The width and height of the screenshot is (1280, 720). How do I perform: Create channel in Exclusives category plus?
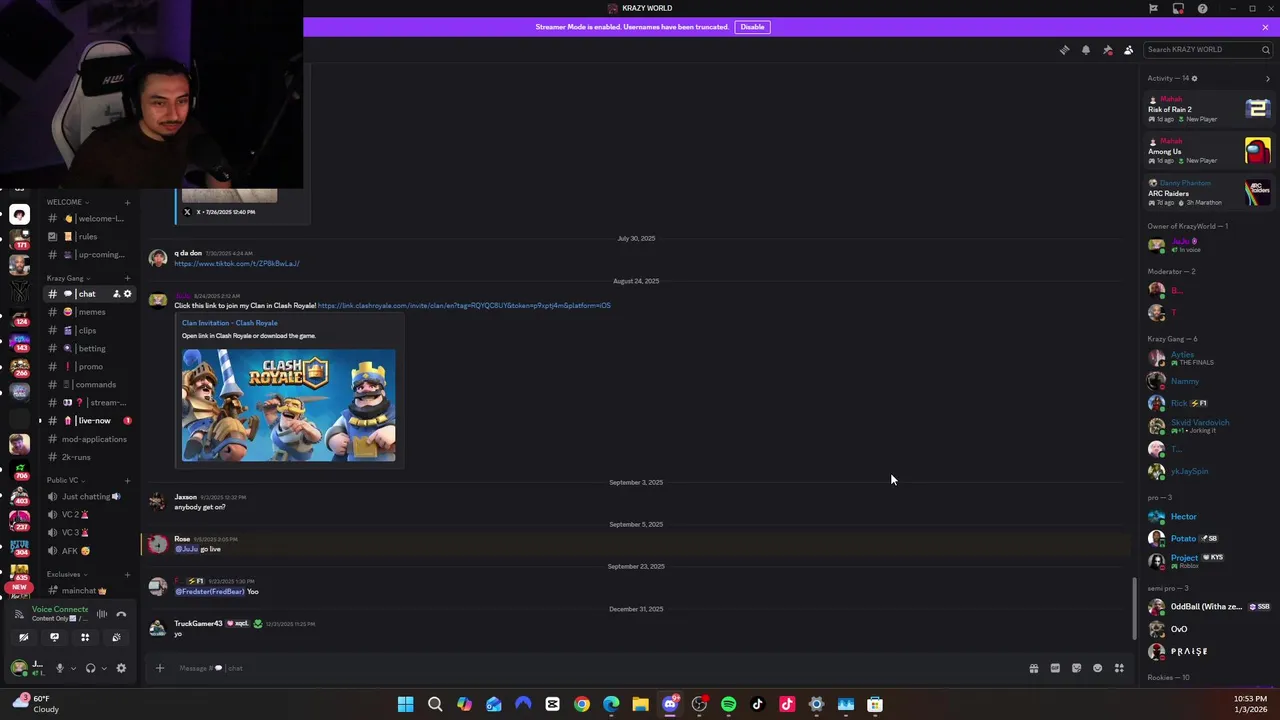[x=127, y=574]
